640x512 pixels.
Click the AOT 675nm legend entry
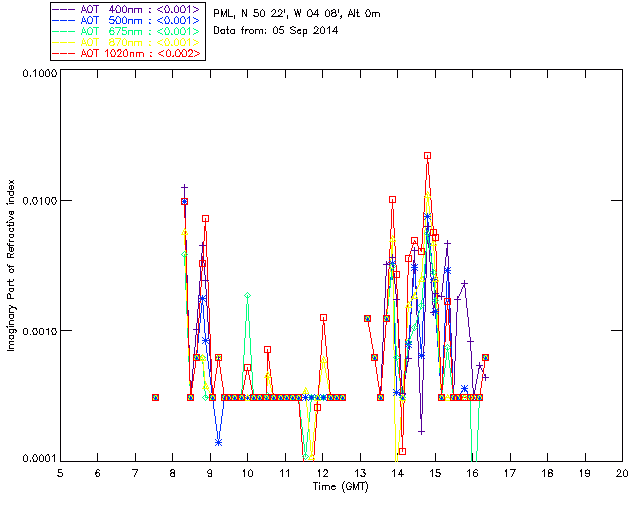click(x=127, y=31)
